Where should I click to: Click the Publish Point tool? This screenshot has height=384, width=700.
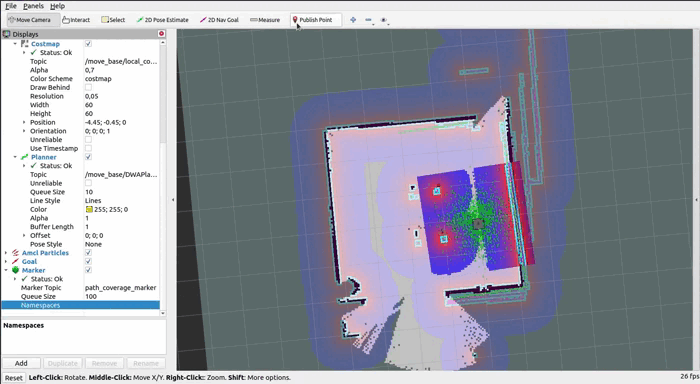[x=312, y=20]
